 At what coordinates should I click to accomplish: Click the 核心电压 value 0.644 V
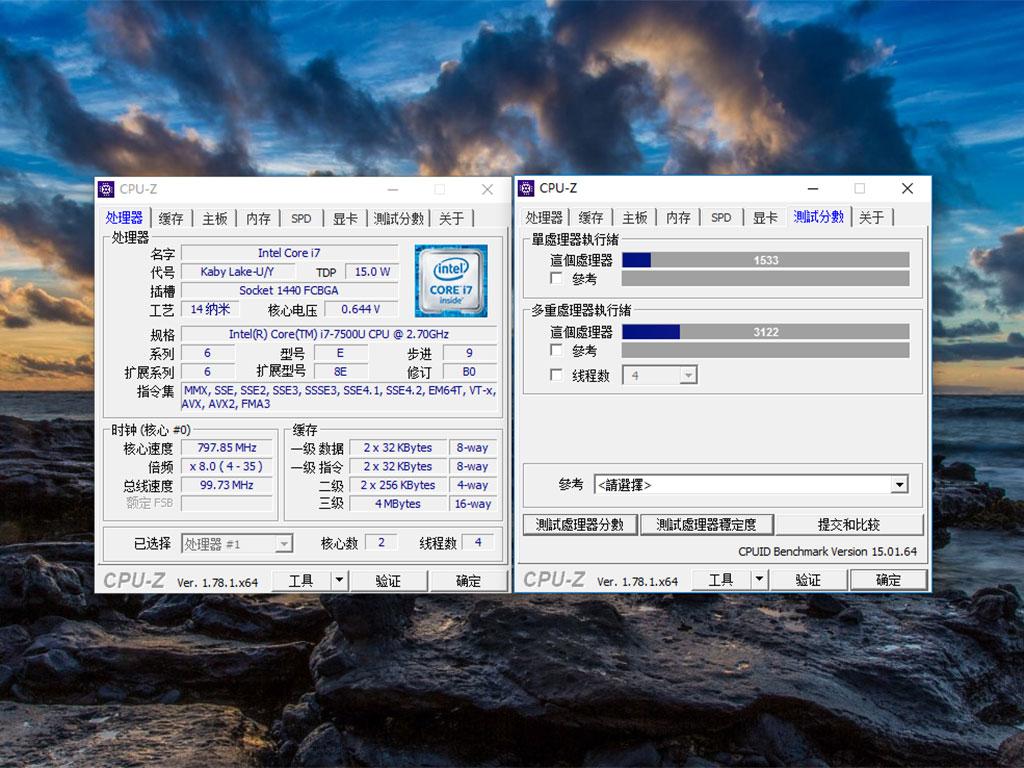click(361, 309)
